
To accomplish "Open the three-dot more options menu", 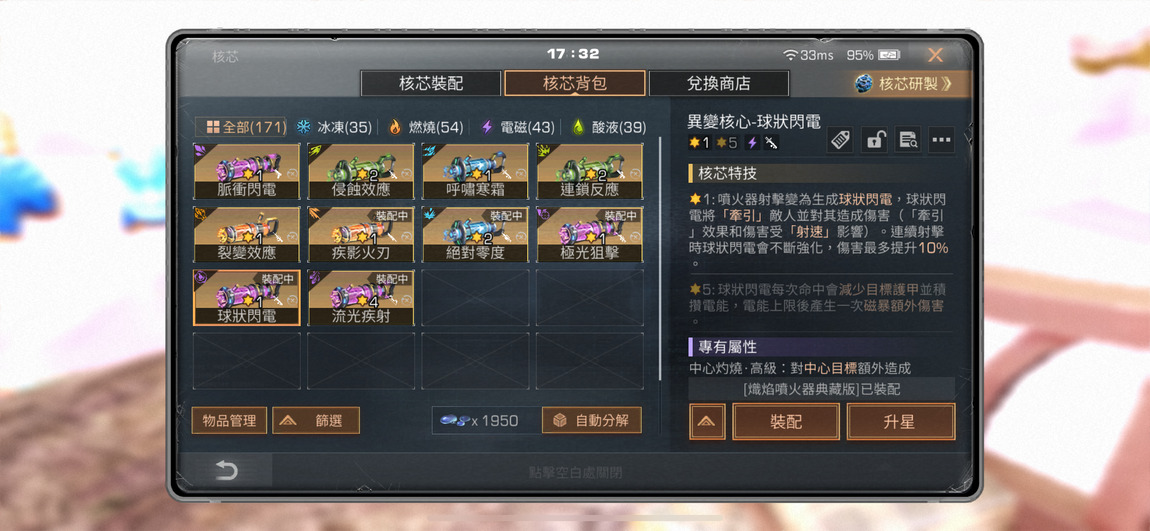I will 942,140.
